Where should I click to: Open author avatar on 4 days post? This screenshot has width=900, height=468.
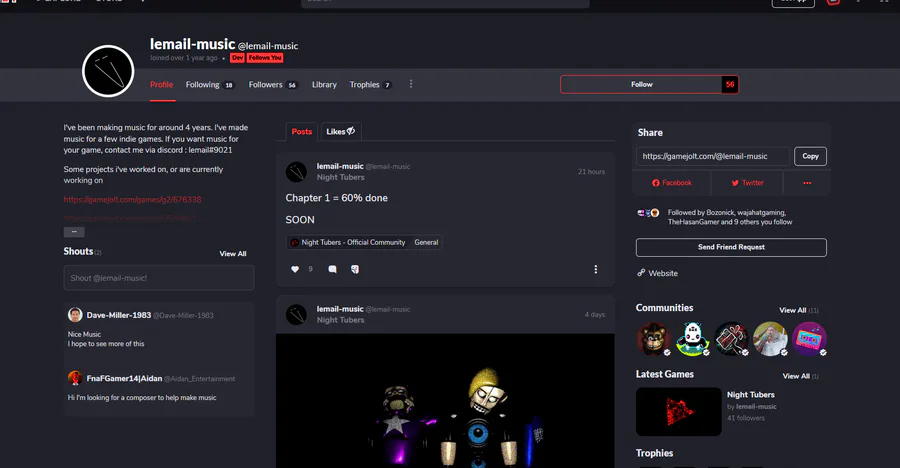(x=296, y=315)
